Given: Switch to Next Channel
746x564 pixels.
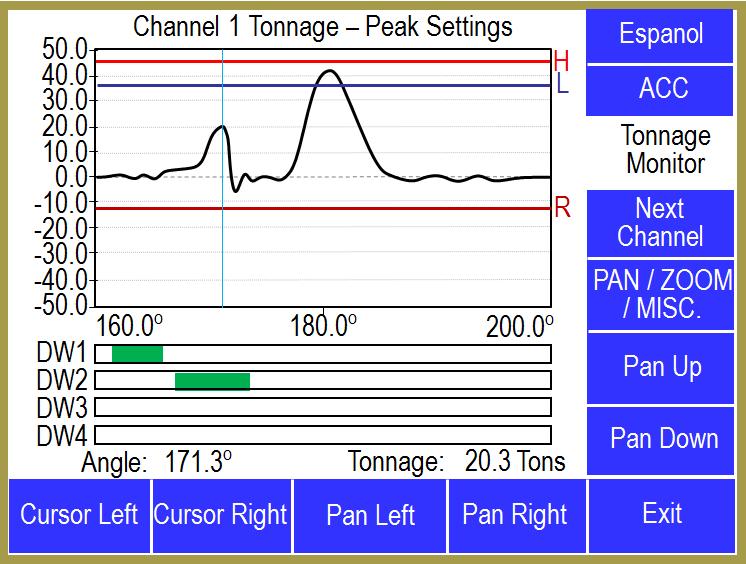Looking at the screenshot, I should coord(660,223).
